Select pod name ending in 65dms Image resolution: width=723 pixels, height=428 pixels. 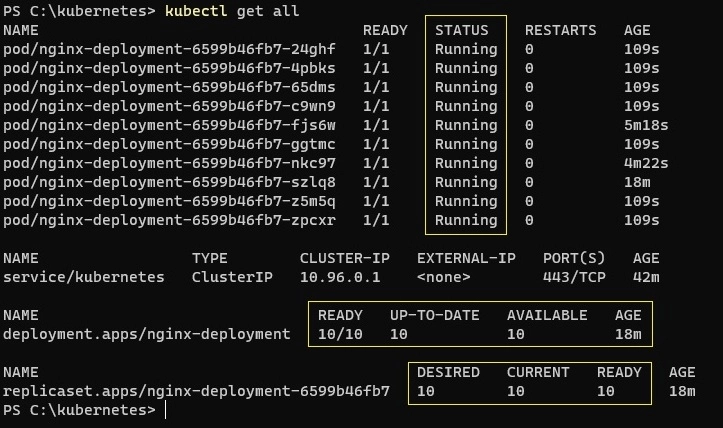pos(169,87)
